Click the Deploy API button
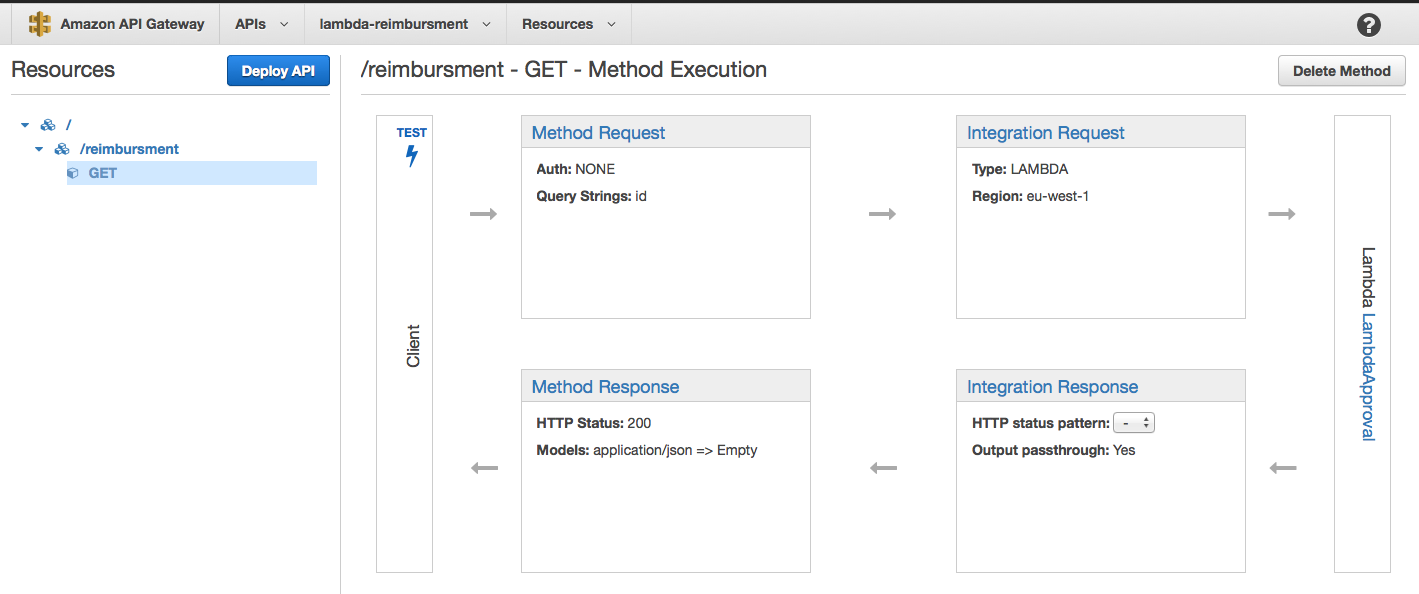The height and width of the screenshot is (594, 1419). coord(278,70)
